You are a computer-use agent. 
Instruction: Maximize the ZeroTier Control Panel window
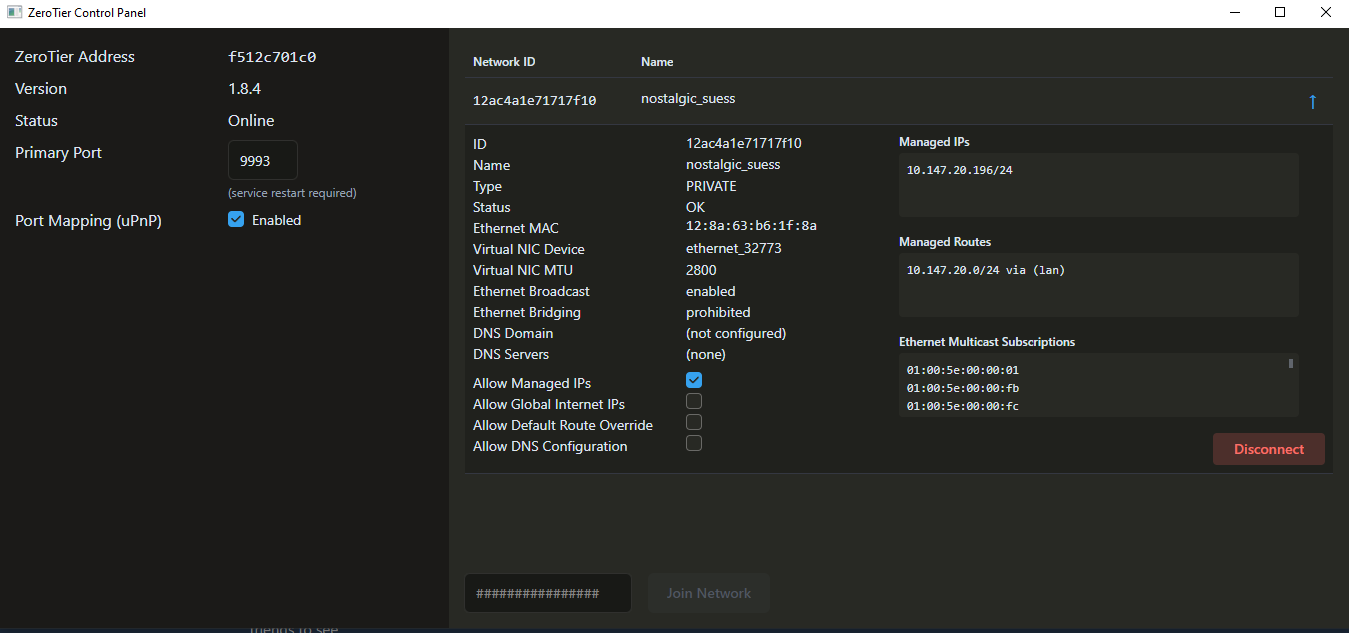(x=1280, y=13)
